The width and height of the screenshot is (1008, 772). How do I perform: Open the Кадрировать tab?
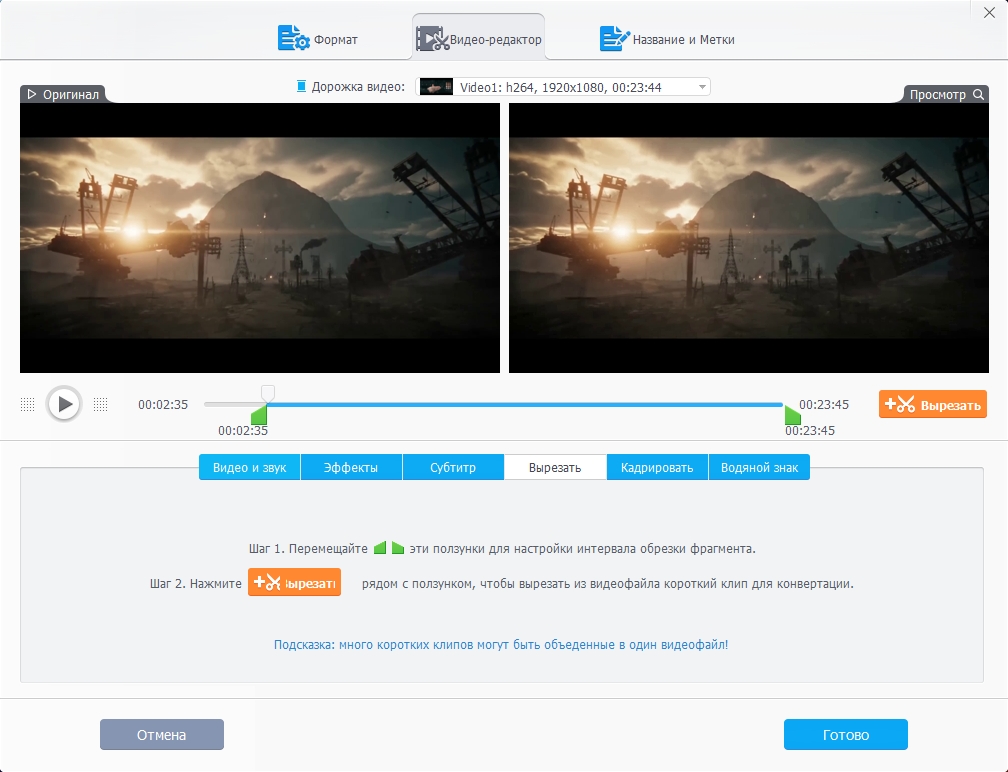tap(657, 467)
